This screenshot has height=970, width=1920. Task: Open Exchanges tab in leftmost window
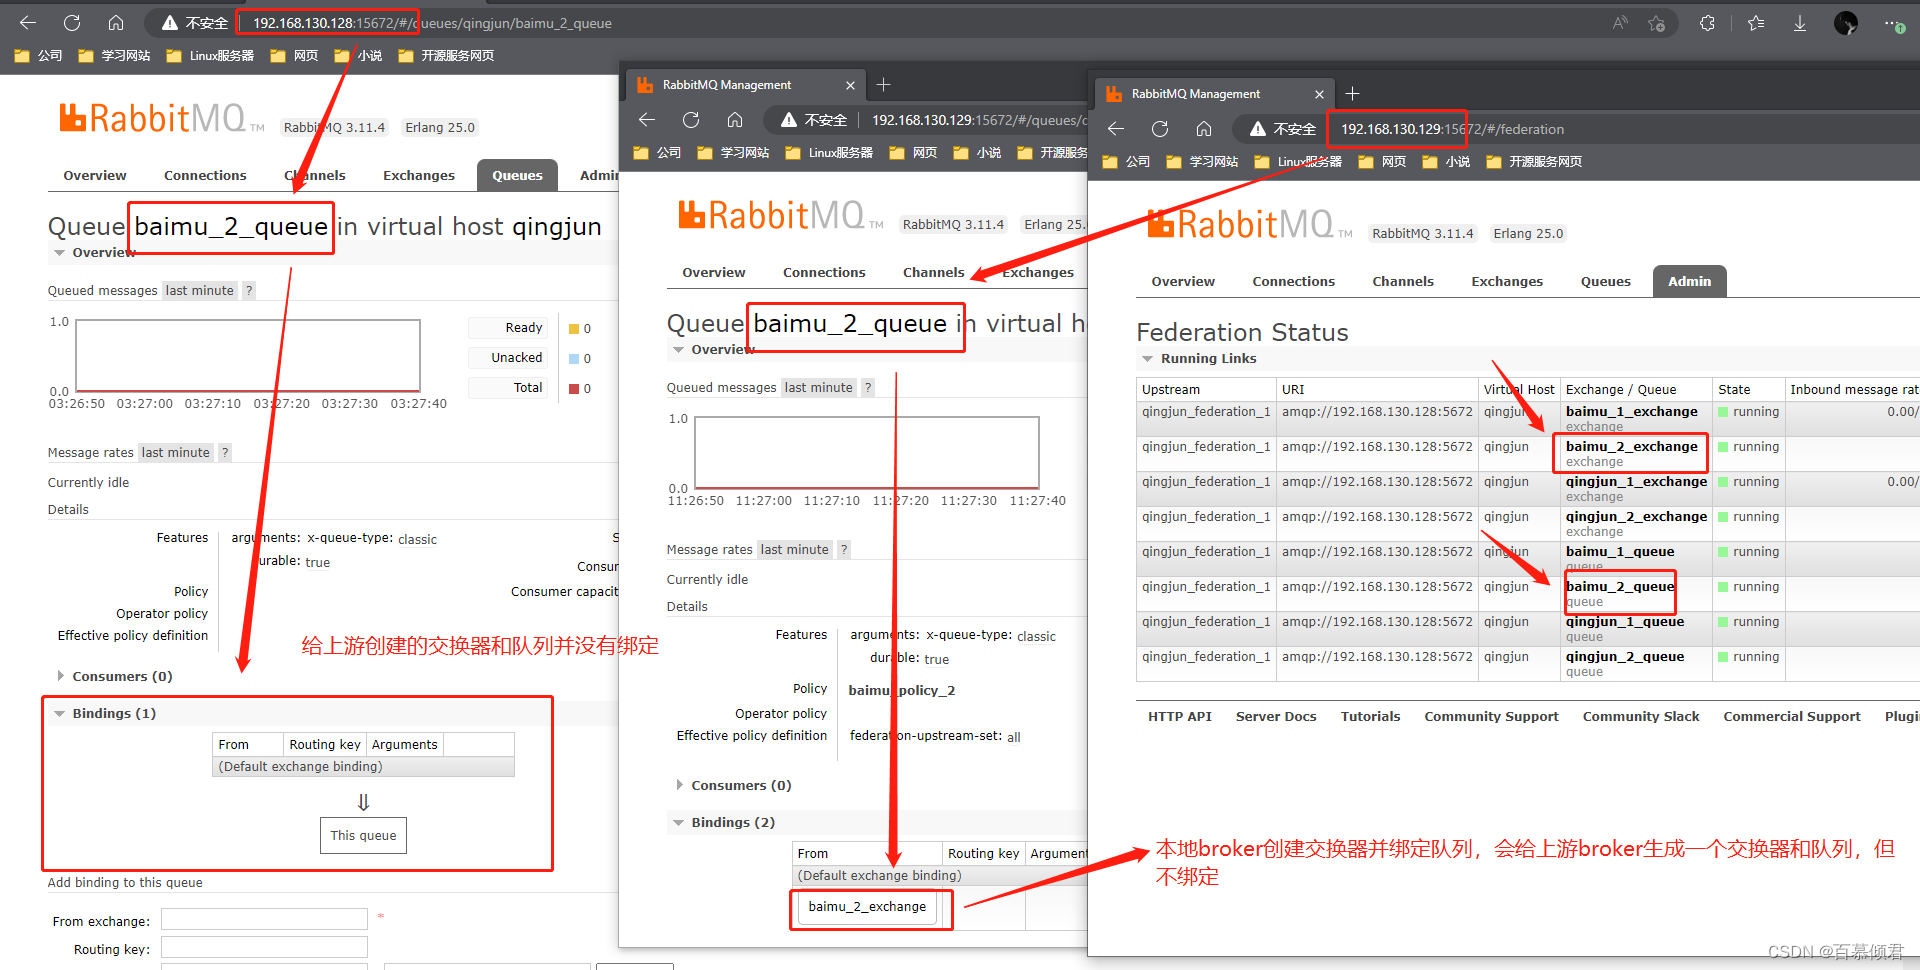[x=419, y=175]
